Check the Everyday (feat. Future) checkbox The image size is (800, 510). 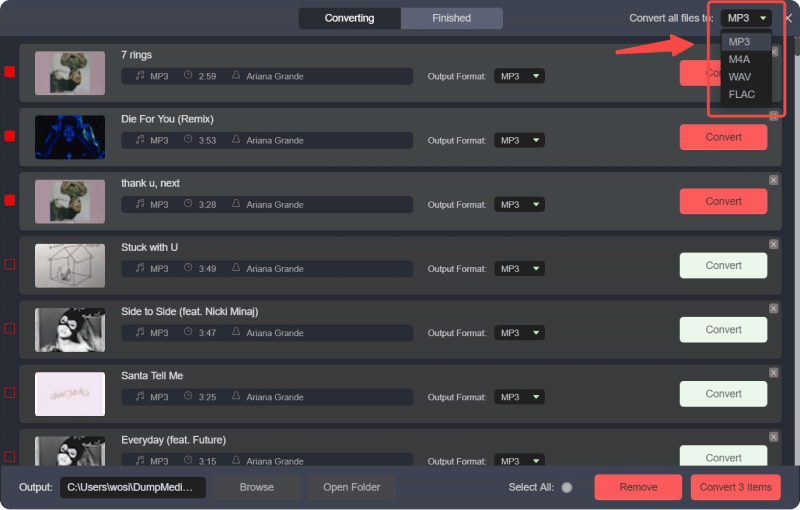point(10,457)
